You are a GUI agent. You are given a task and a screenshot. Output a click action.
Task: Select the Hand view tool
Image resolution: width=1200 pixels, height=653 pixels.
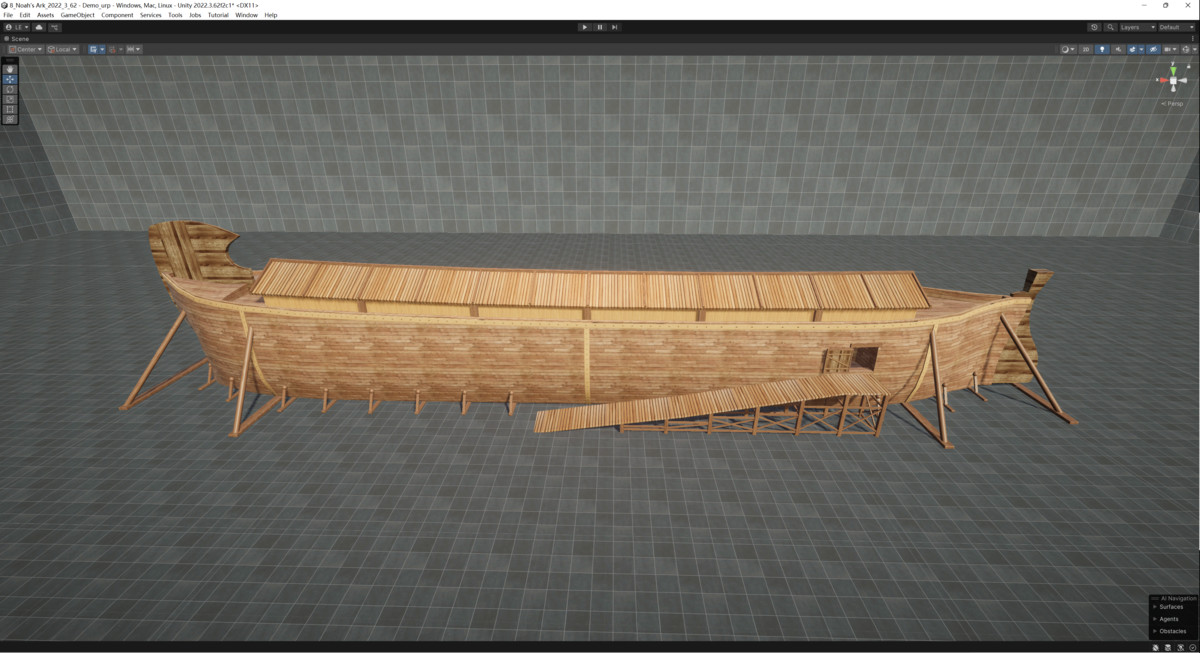tap(10, 68)
